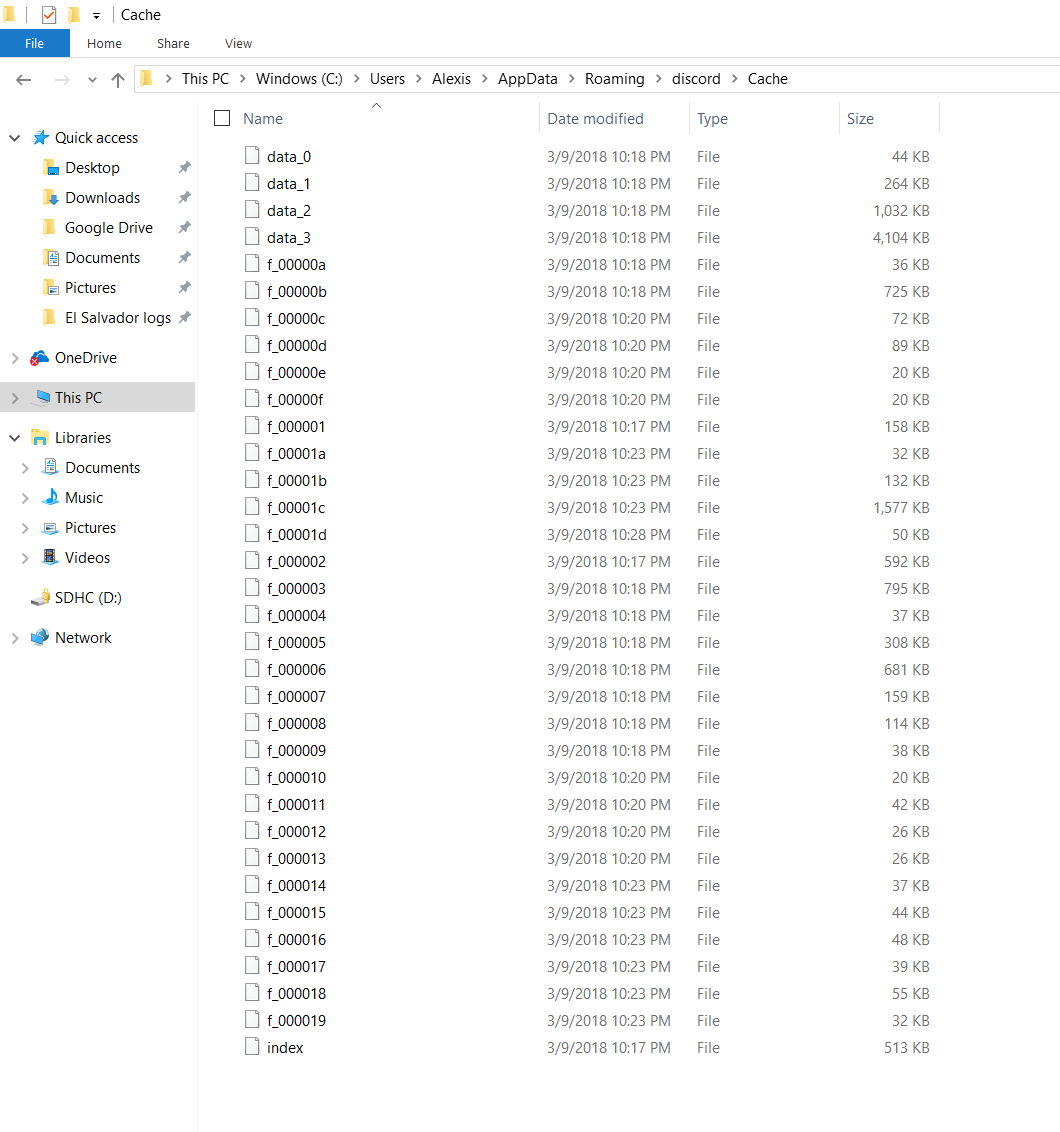1060x1132 pixels.
Task: Sort by the Size column header
Action: (x=860, y=118)
